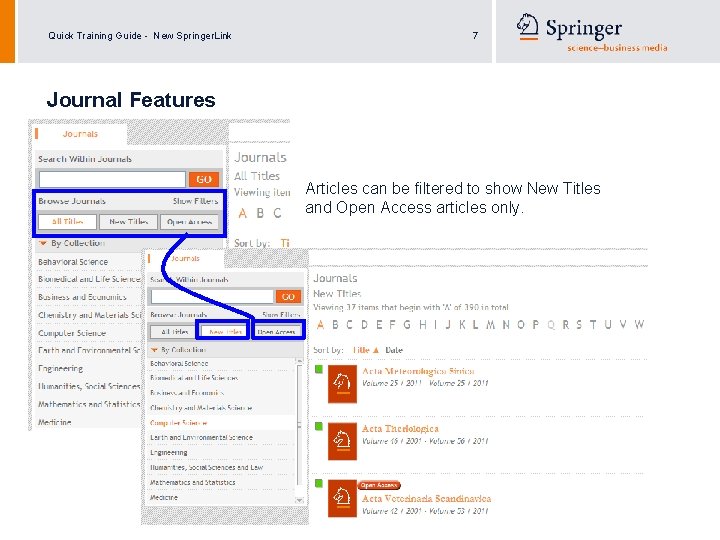The image size is (720, 540).
Task: Click green access square beside Acta Theriologica
Action: click(x=319, y=427)
